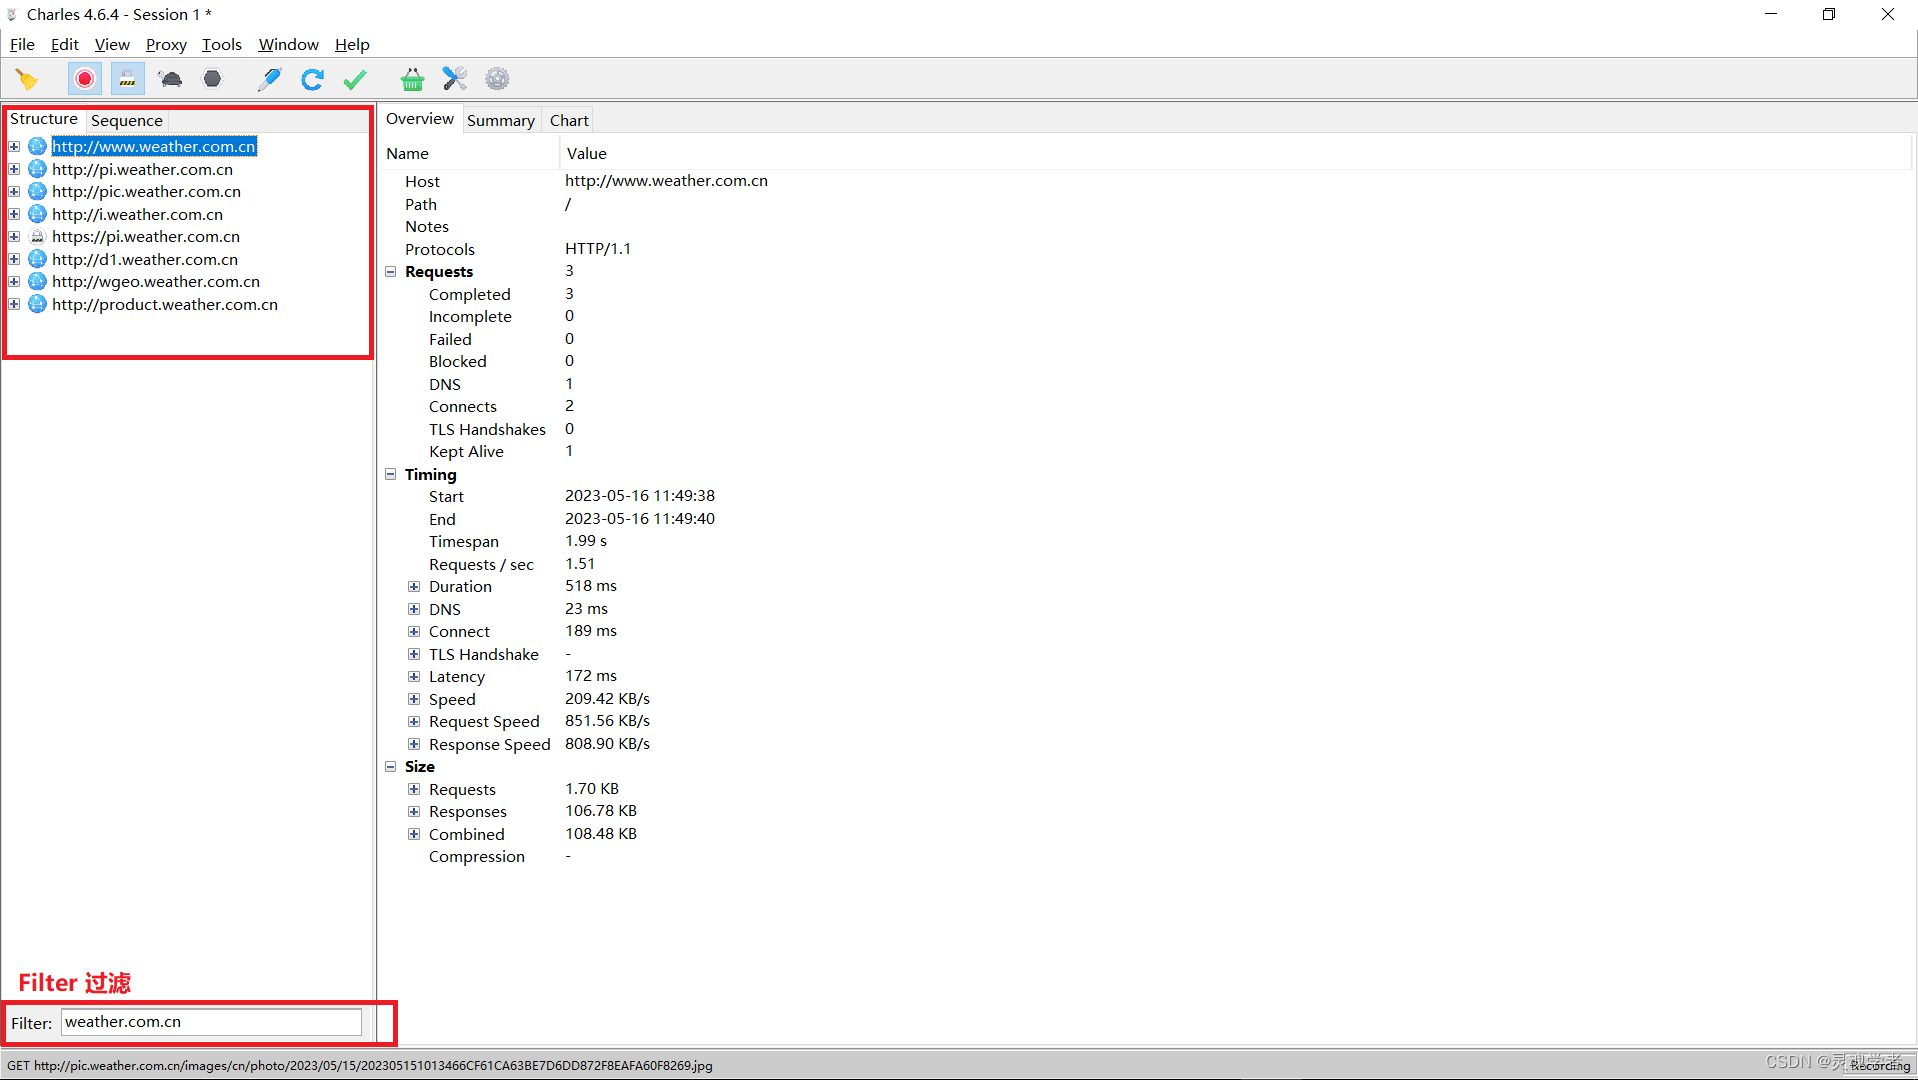This screenshot has width=1918, height=1080.
Task: Click lock icon for https://pi.weather.com.cn
Action: [37, 237]
